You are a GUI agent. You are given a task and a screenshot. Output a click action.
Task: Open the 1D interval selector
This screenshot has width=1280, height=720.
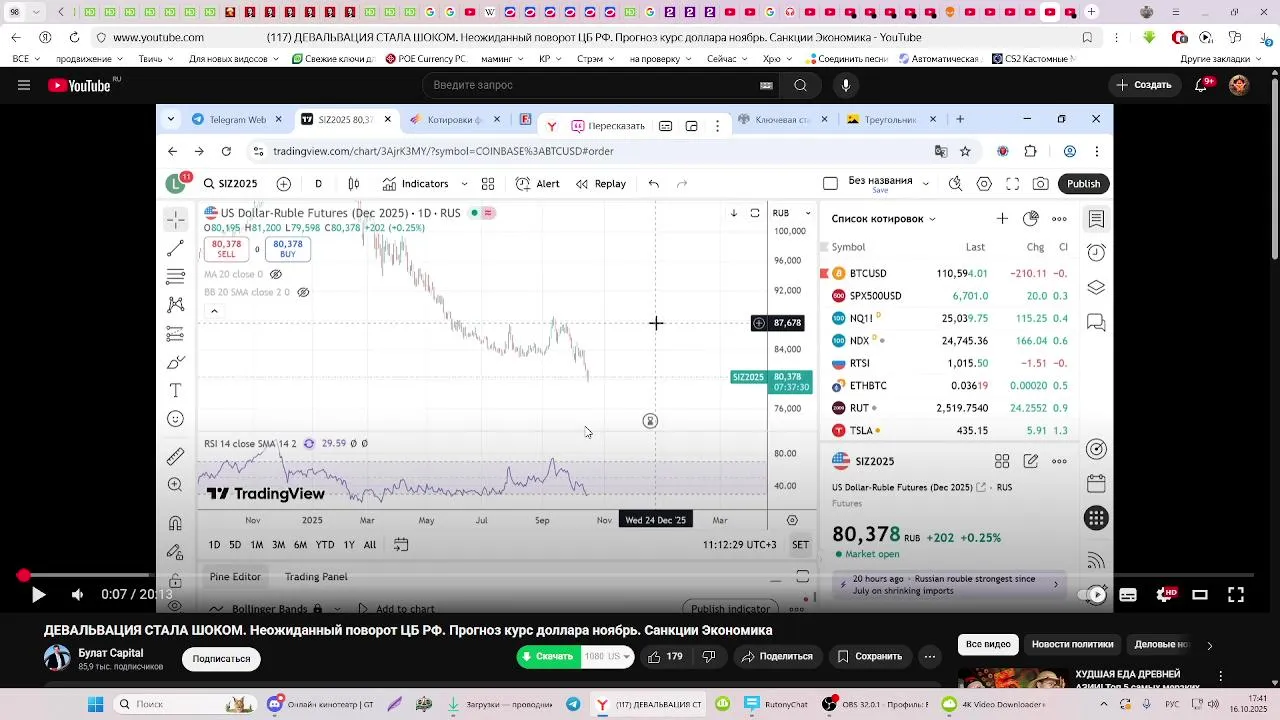pyautogui.click(x=318, y=184)
